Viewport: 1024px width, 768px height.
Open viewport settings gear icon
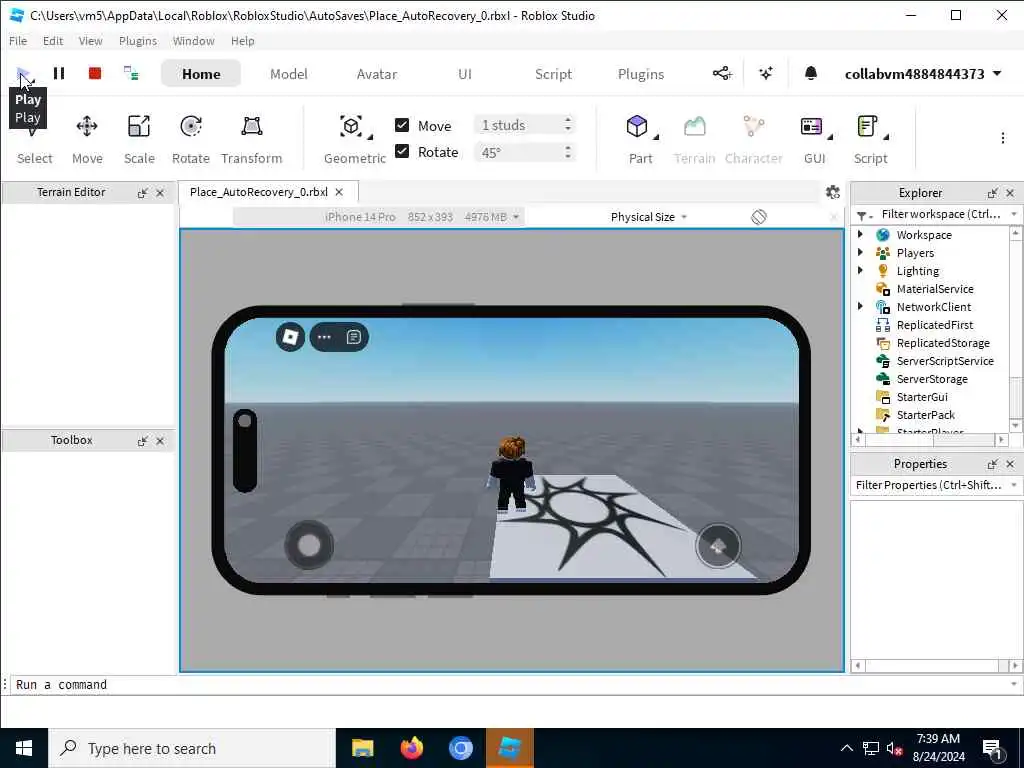tap(833, 192)
